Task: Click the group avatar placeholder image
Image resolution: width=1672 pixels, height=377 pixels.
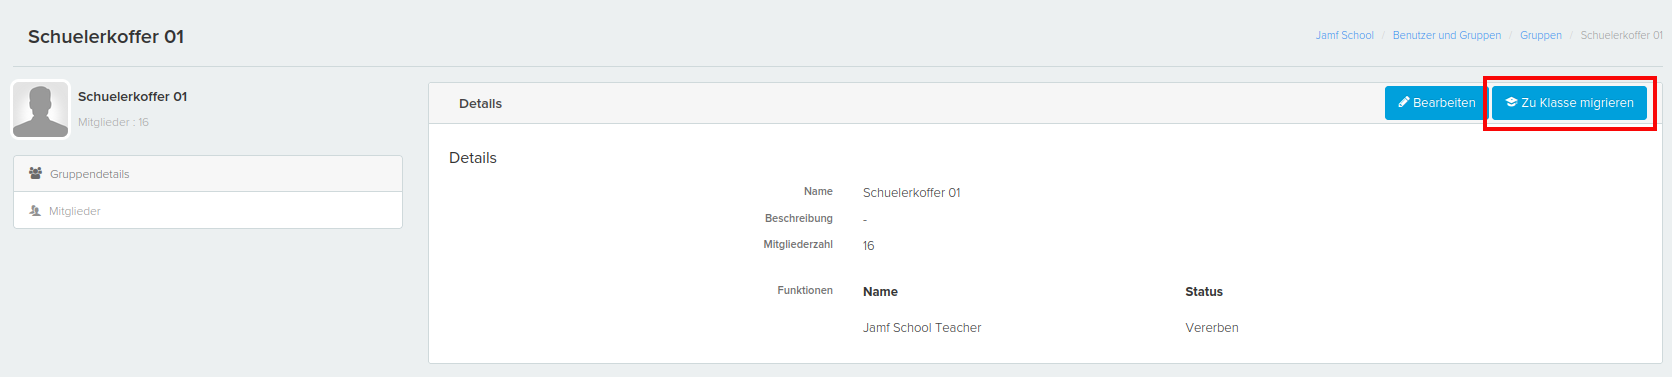Action: tap(41, 110)
